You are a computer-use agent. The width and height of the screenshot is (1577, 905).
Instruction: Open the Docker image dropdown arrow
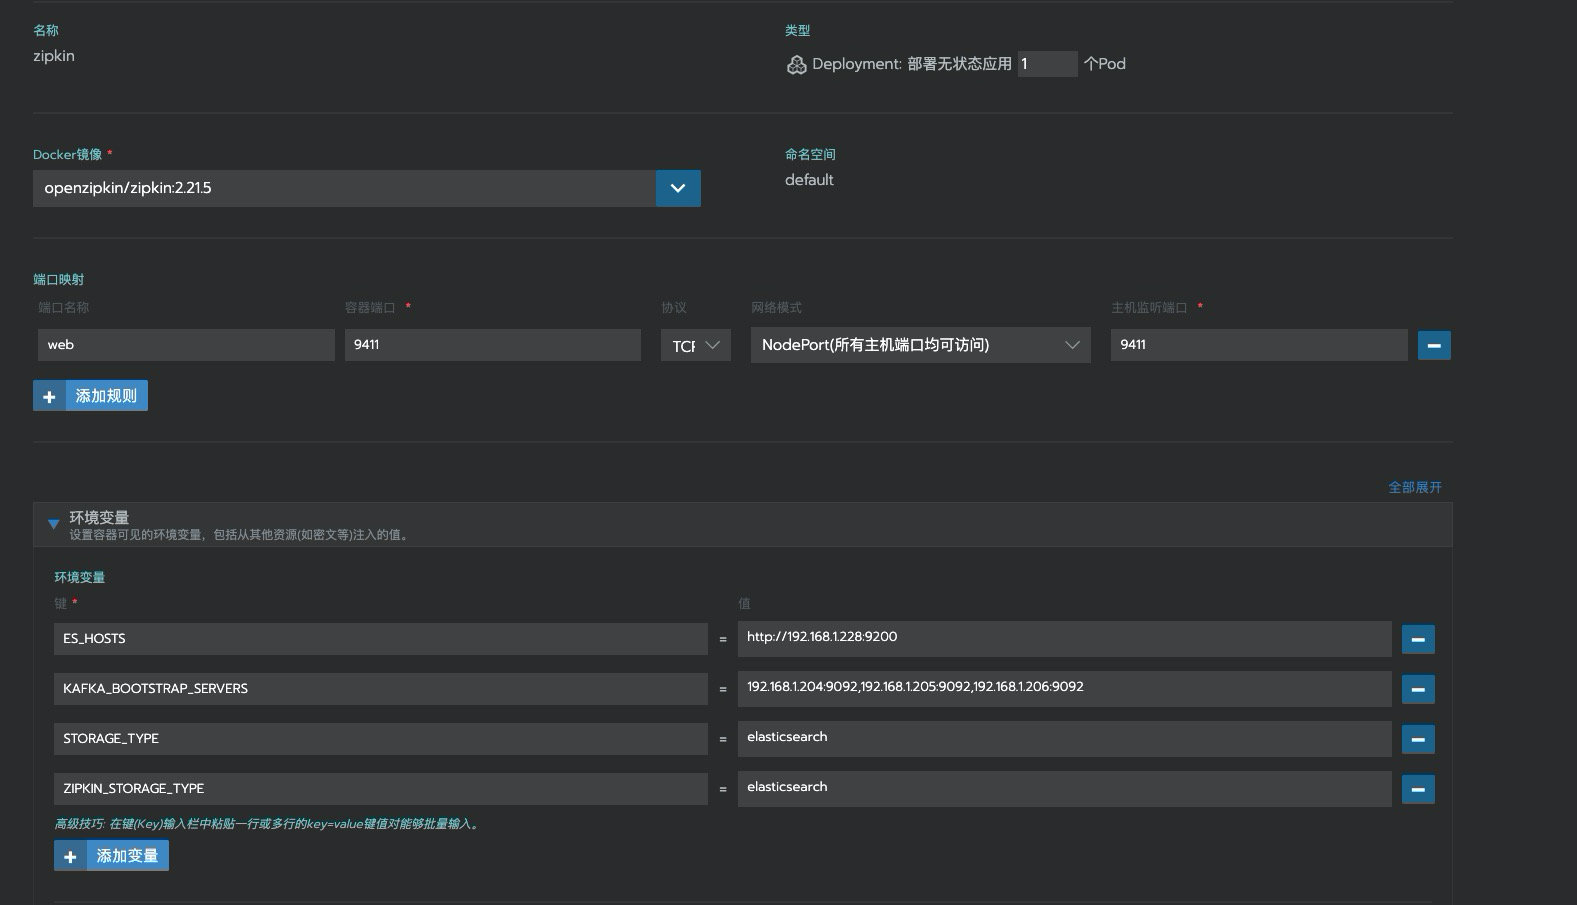[678, 188]
